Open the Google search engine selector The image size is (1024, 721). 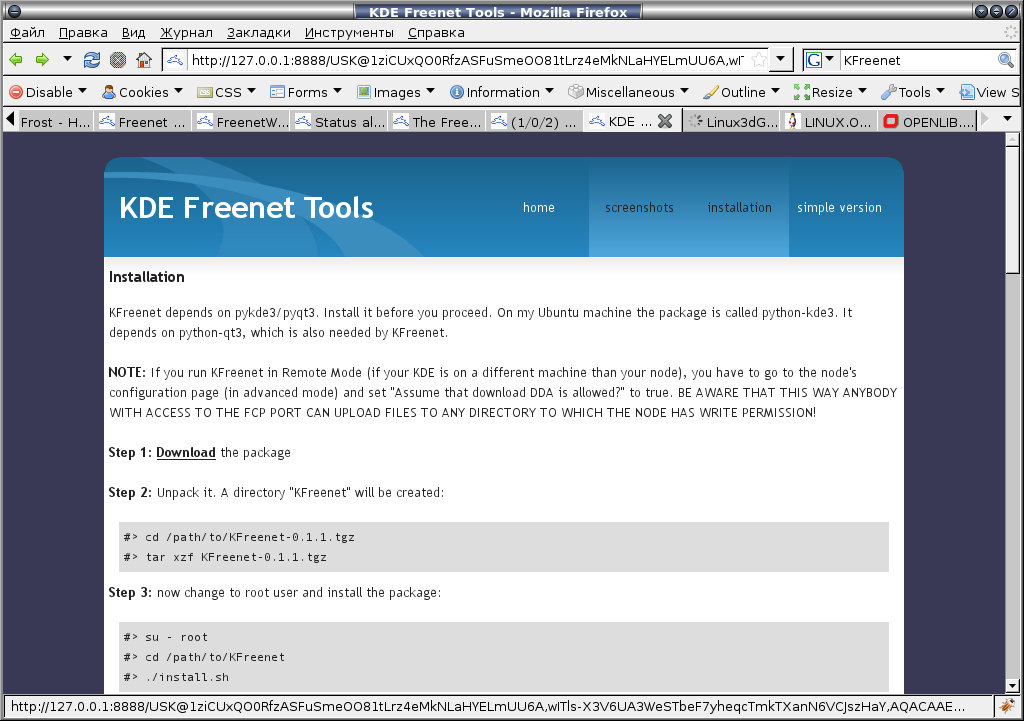click(x=820, y=60)
